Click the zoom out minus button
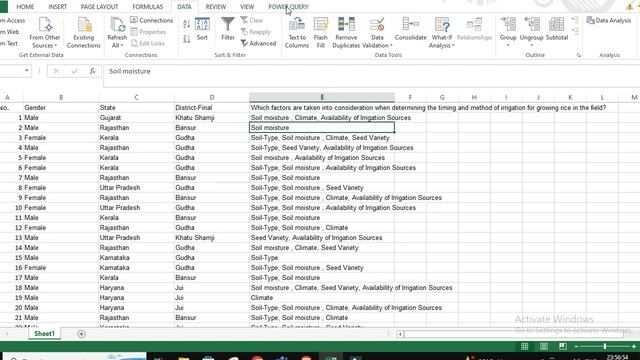 pos(576,347)
